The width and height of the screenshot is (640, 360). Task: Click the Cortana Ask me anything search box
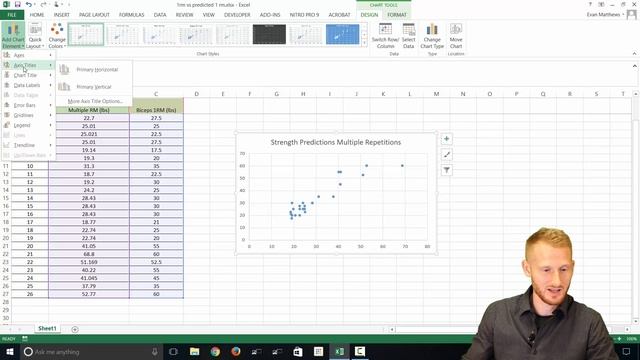(x=91, y=352)
